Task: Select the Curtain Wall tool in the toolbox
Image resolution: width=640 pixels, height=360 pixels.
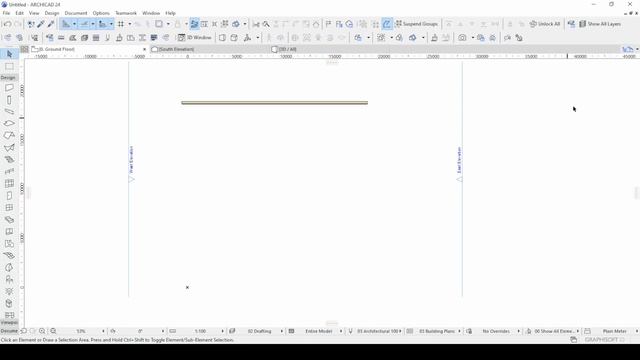Action: [x=9, y=184]
